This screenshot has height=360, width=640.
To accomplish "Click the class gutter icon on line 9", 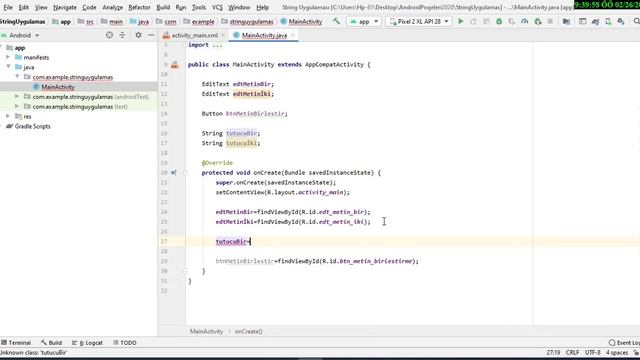I will [175, 64].
